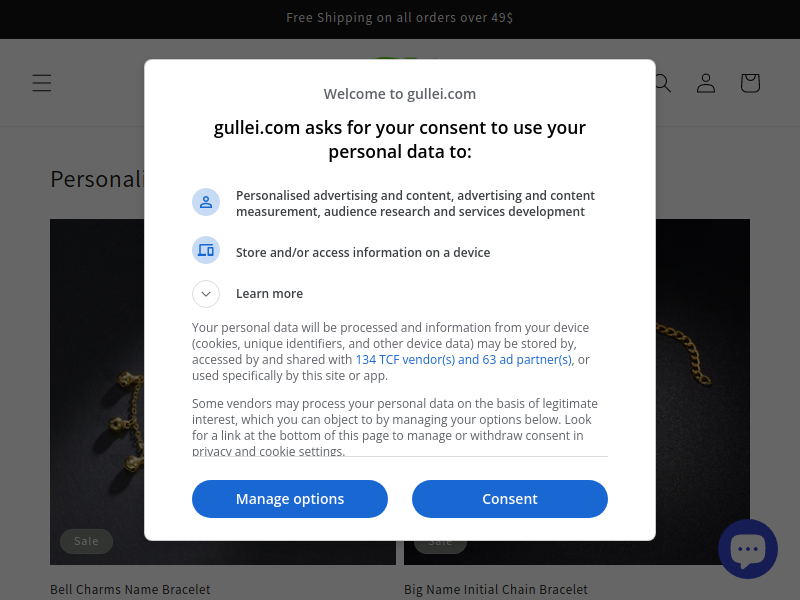Open the account login icon
This screenshot has height=600, width=800.
click(706, 83)
